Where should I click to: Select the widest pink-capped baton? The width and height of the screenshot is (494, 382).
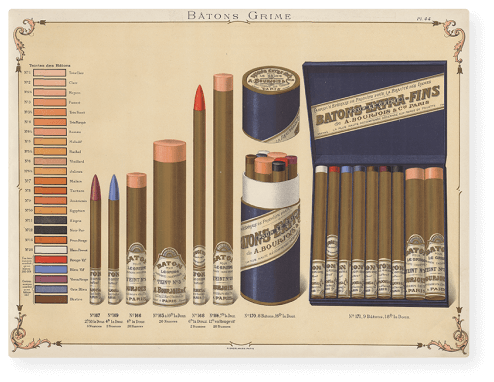169,223
